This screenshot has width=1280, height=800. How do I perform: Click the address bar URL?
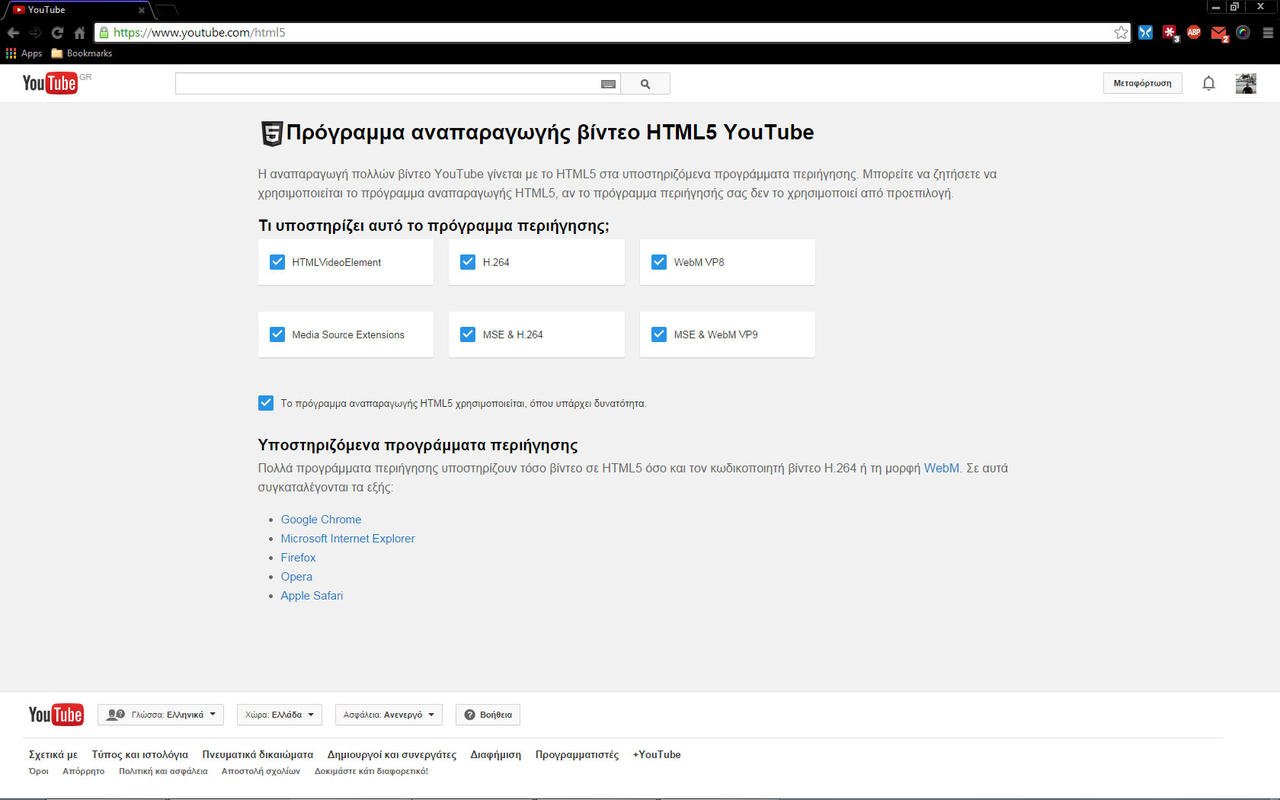[199, 32]
